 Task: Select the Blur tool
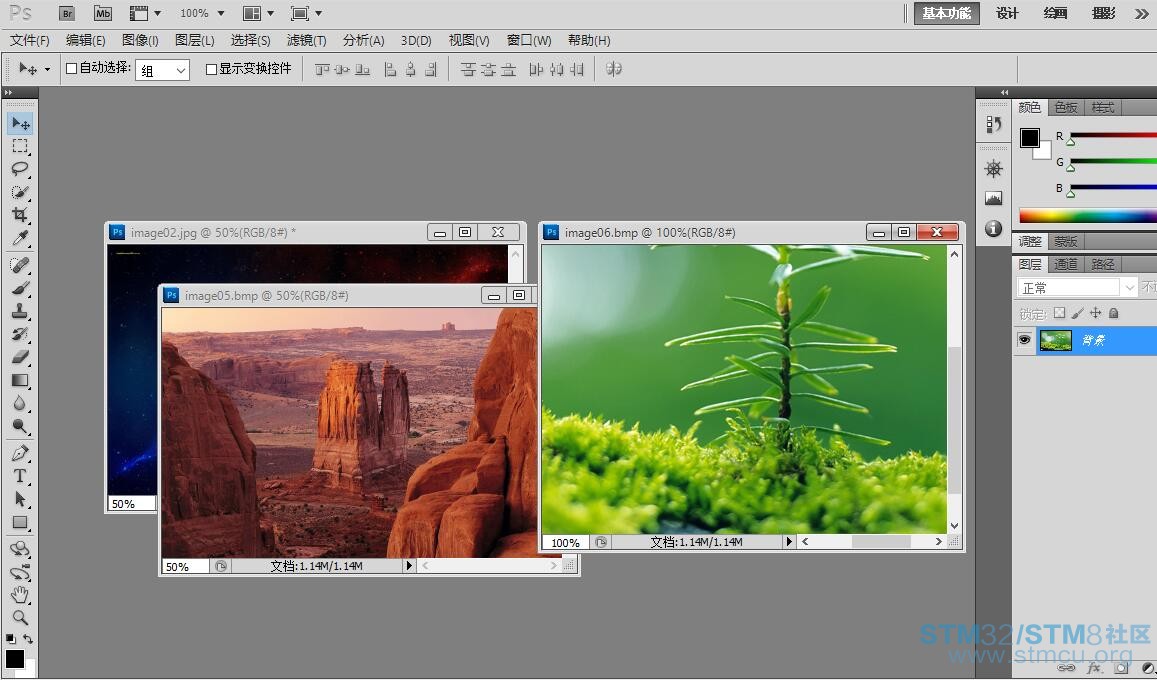point(20,403)
